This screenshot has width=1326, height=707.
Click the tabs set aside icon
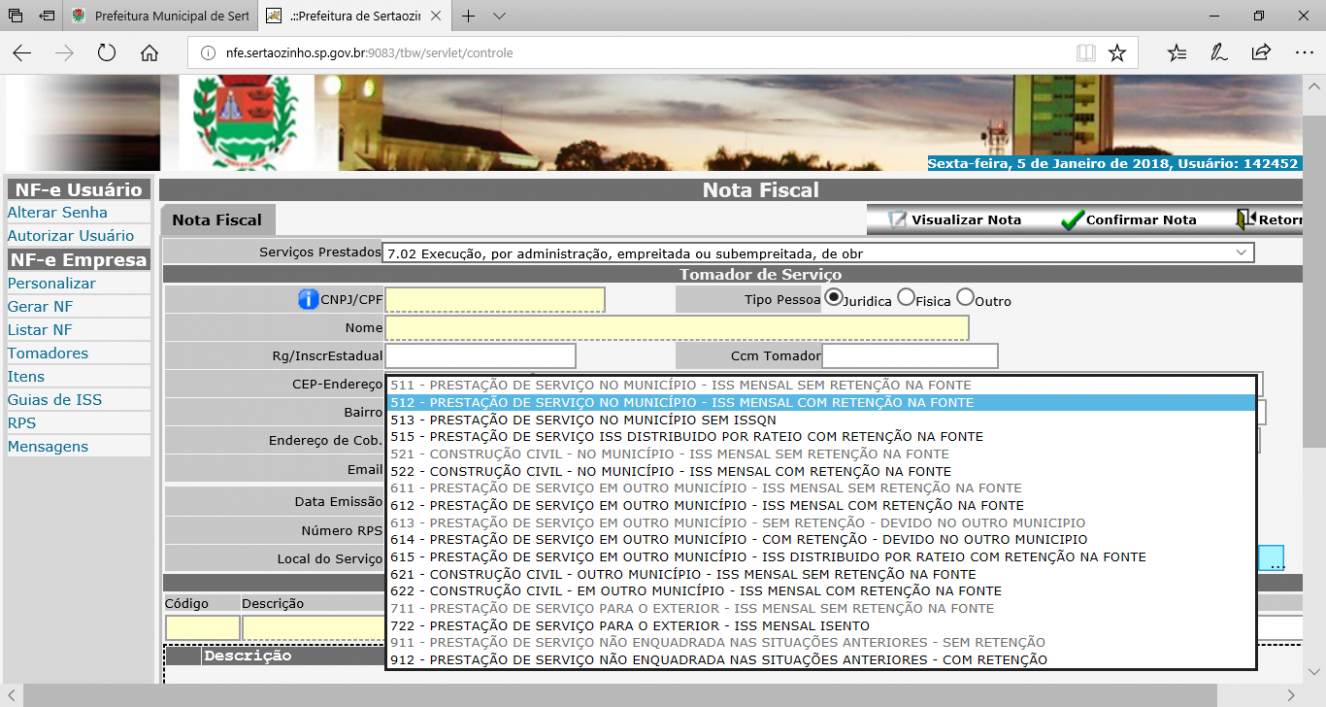pyautogui.click(x=15, y=16)
